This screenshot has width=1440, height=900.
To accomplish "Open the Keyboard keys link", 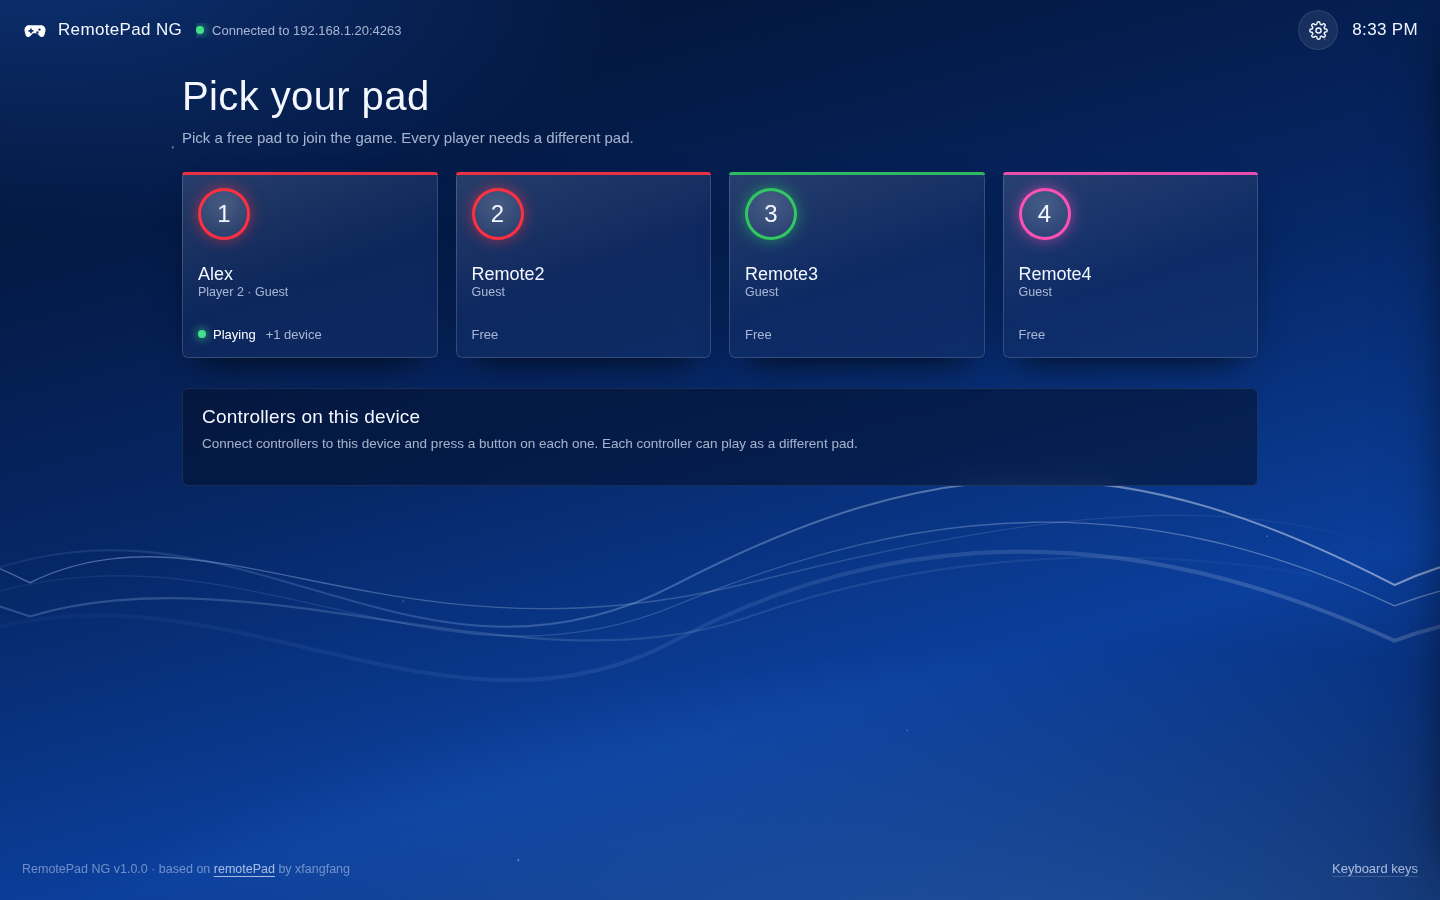I will 1375,869.
